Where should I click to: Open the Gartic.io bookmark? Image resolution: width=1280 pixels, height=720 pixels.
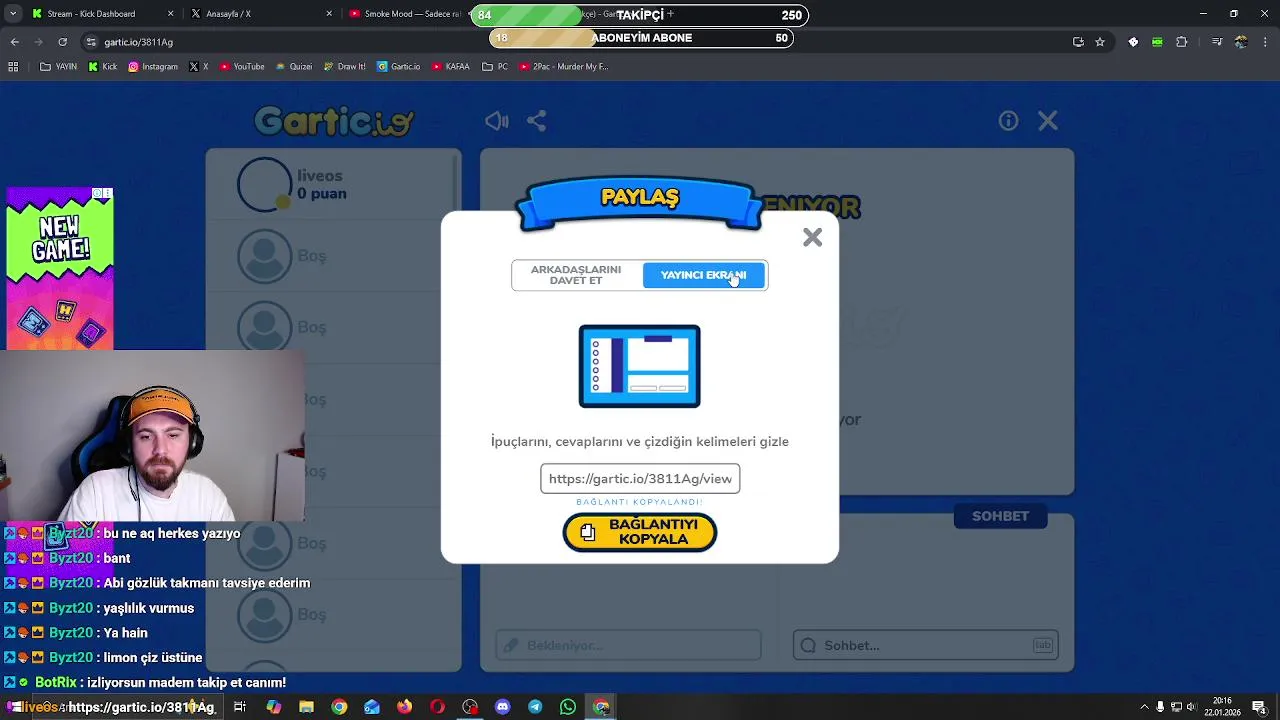[399, 67]
